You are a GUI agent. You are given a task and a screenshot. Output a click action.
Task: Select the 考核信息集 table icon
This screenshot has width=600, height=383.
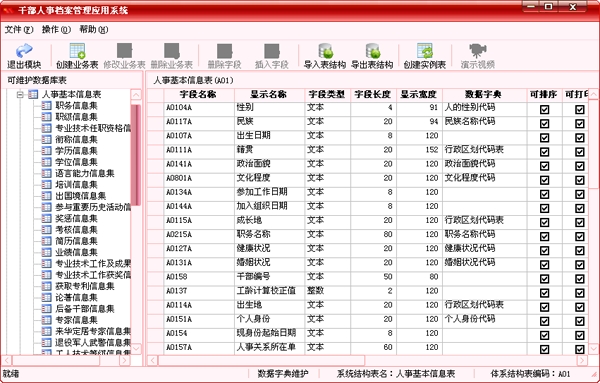(46, 230)
